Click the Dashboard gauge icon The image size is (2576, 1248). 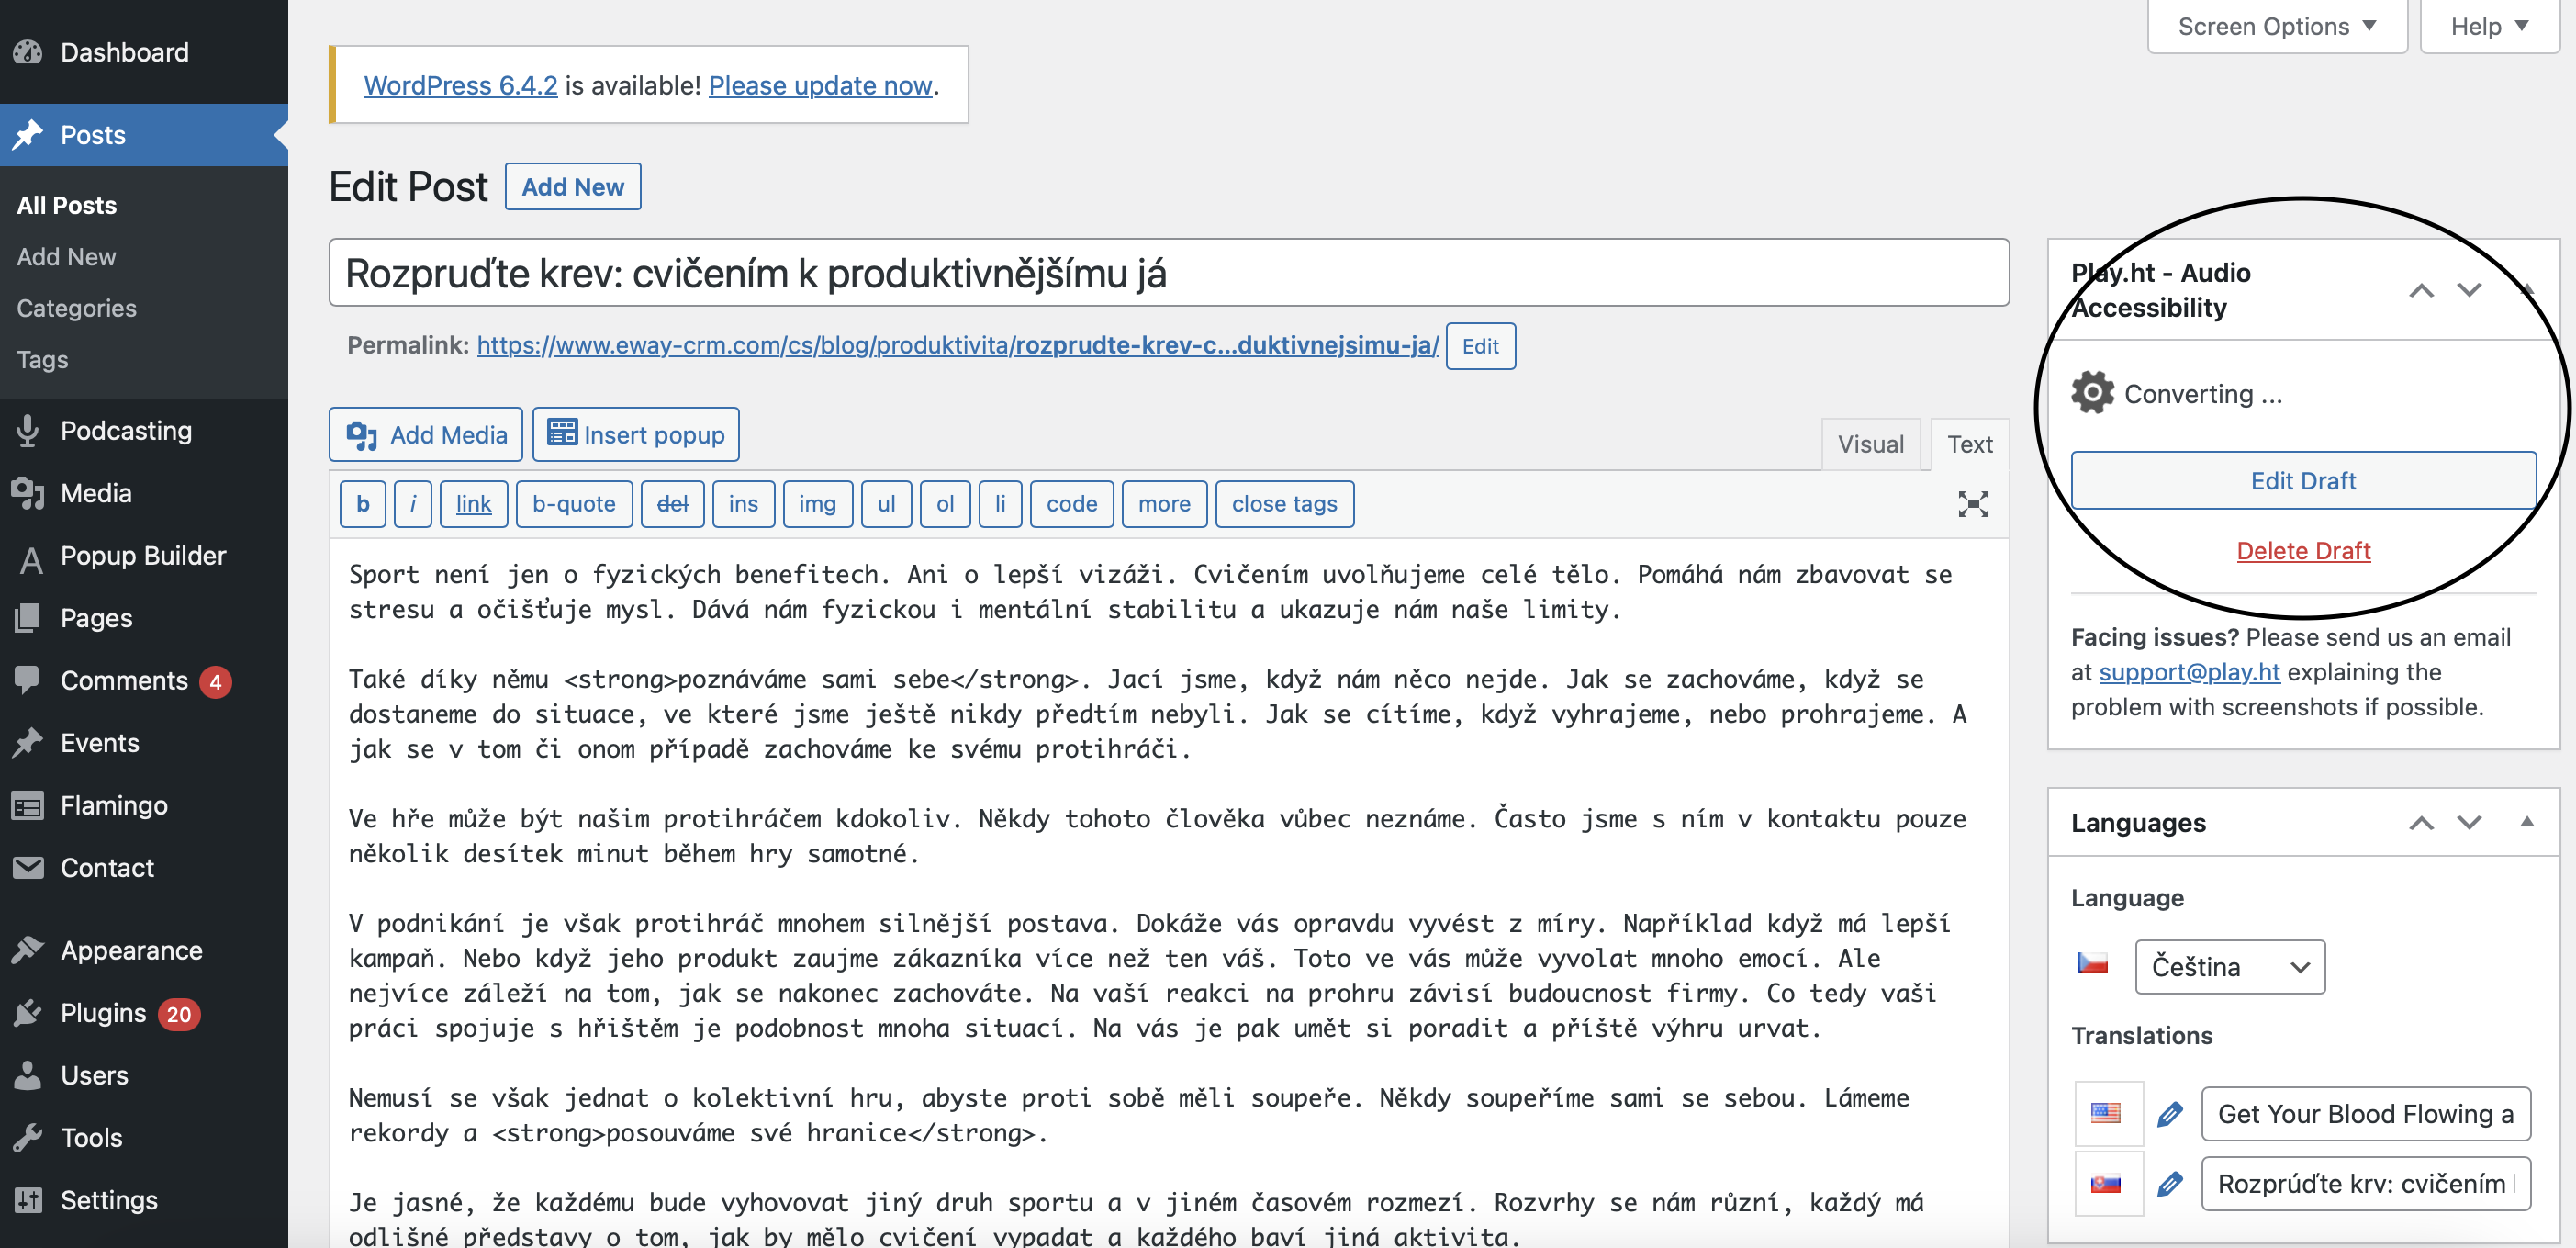pyautogui.click(x=28, y=52)
